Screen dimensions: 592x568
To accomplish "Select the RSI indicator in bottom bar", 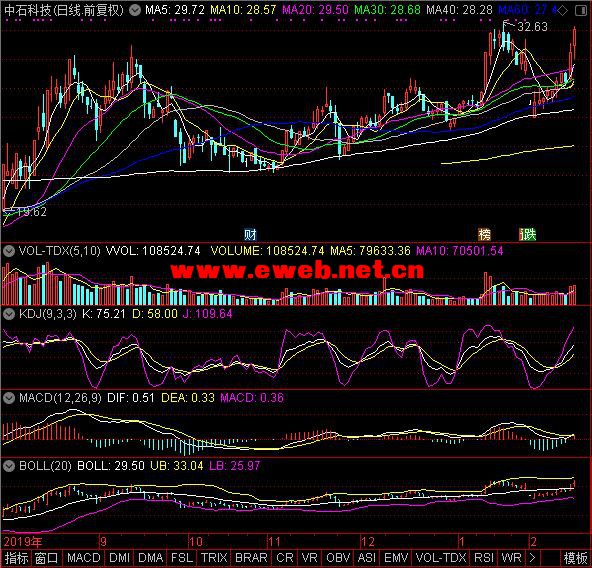I will pos(484,558).
